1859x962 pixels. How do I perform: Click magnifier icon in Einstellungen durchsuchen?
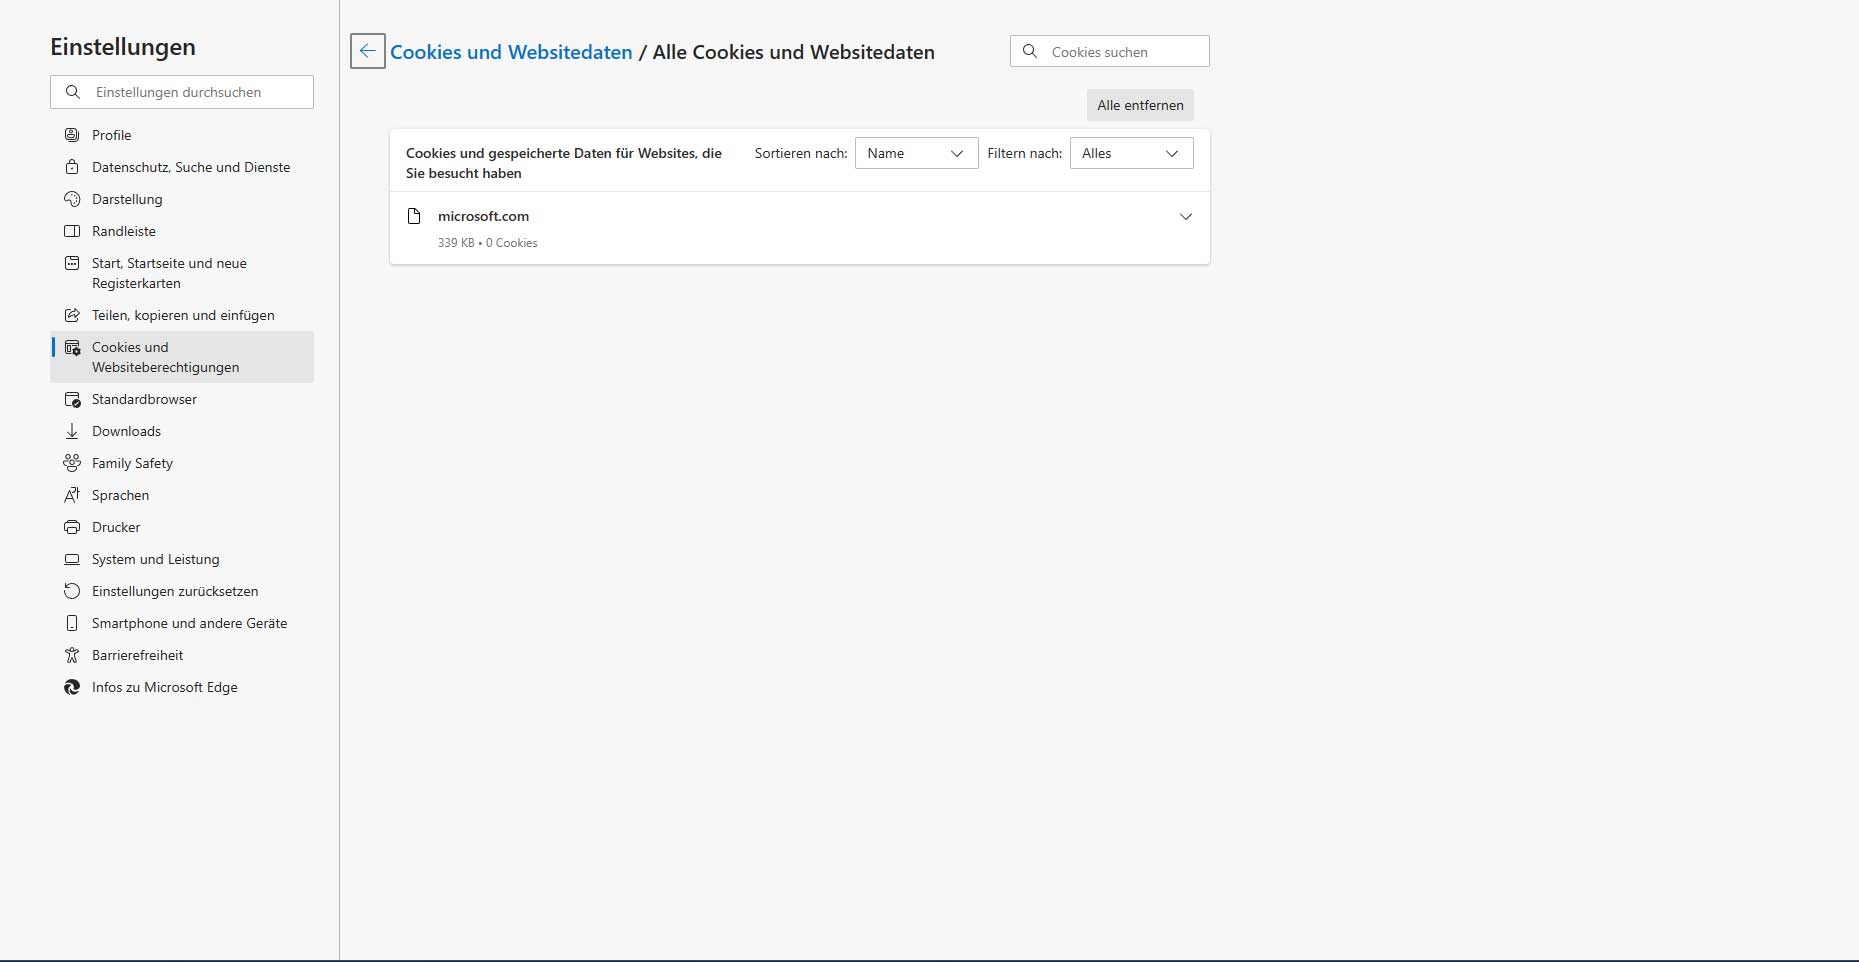coord(72,92)
